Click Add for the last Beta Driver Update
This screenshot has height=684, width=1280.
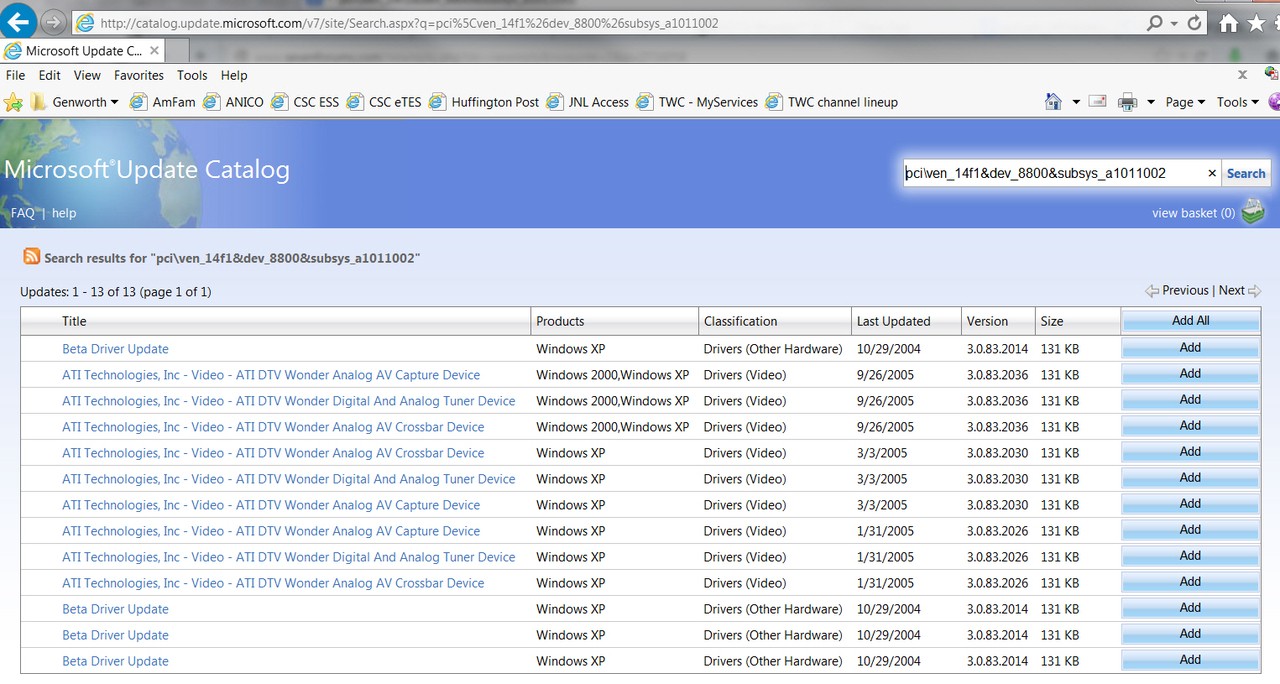click(x=1190, y=660)
